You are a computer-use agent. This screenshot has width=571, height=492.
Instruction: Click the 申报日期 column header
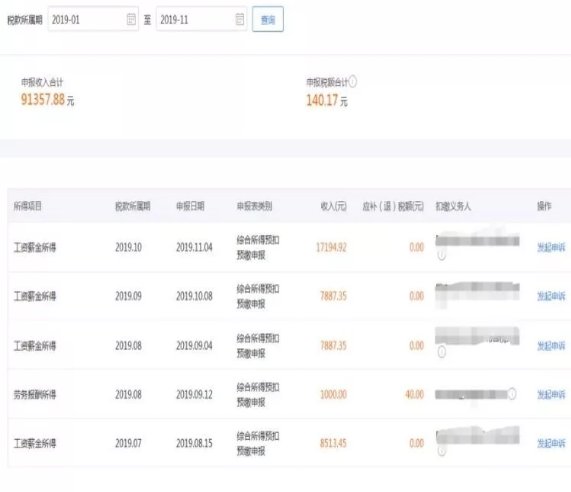190,206
